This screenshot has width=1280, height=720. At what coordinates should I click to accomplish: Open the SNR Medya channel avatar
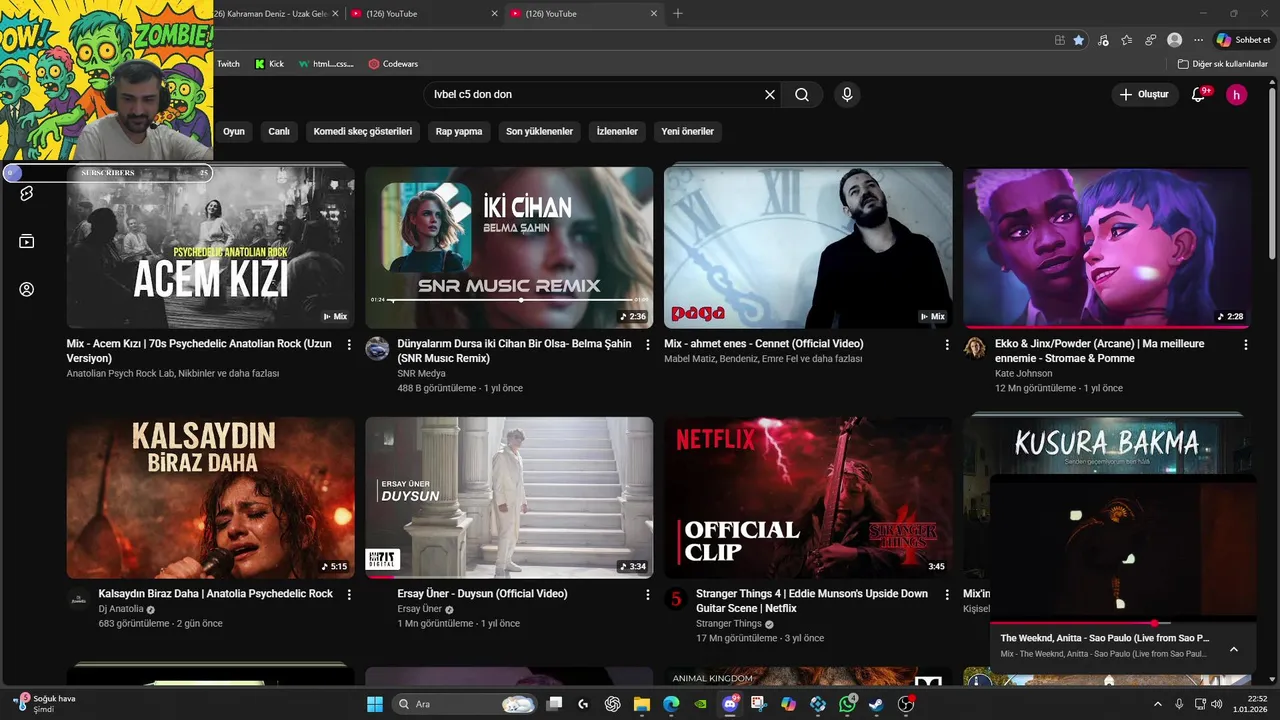coord(377,348)
